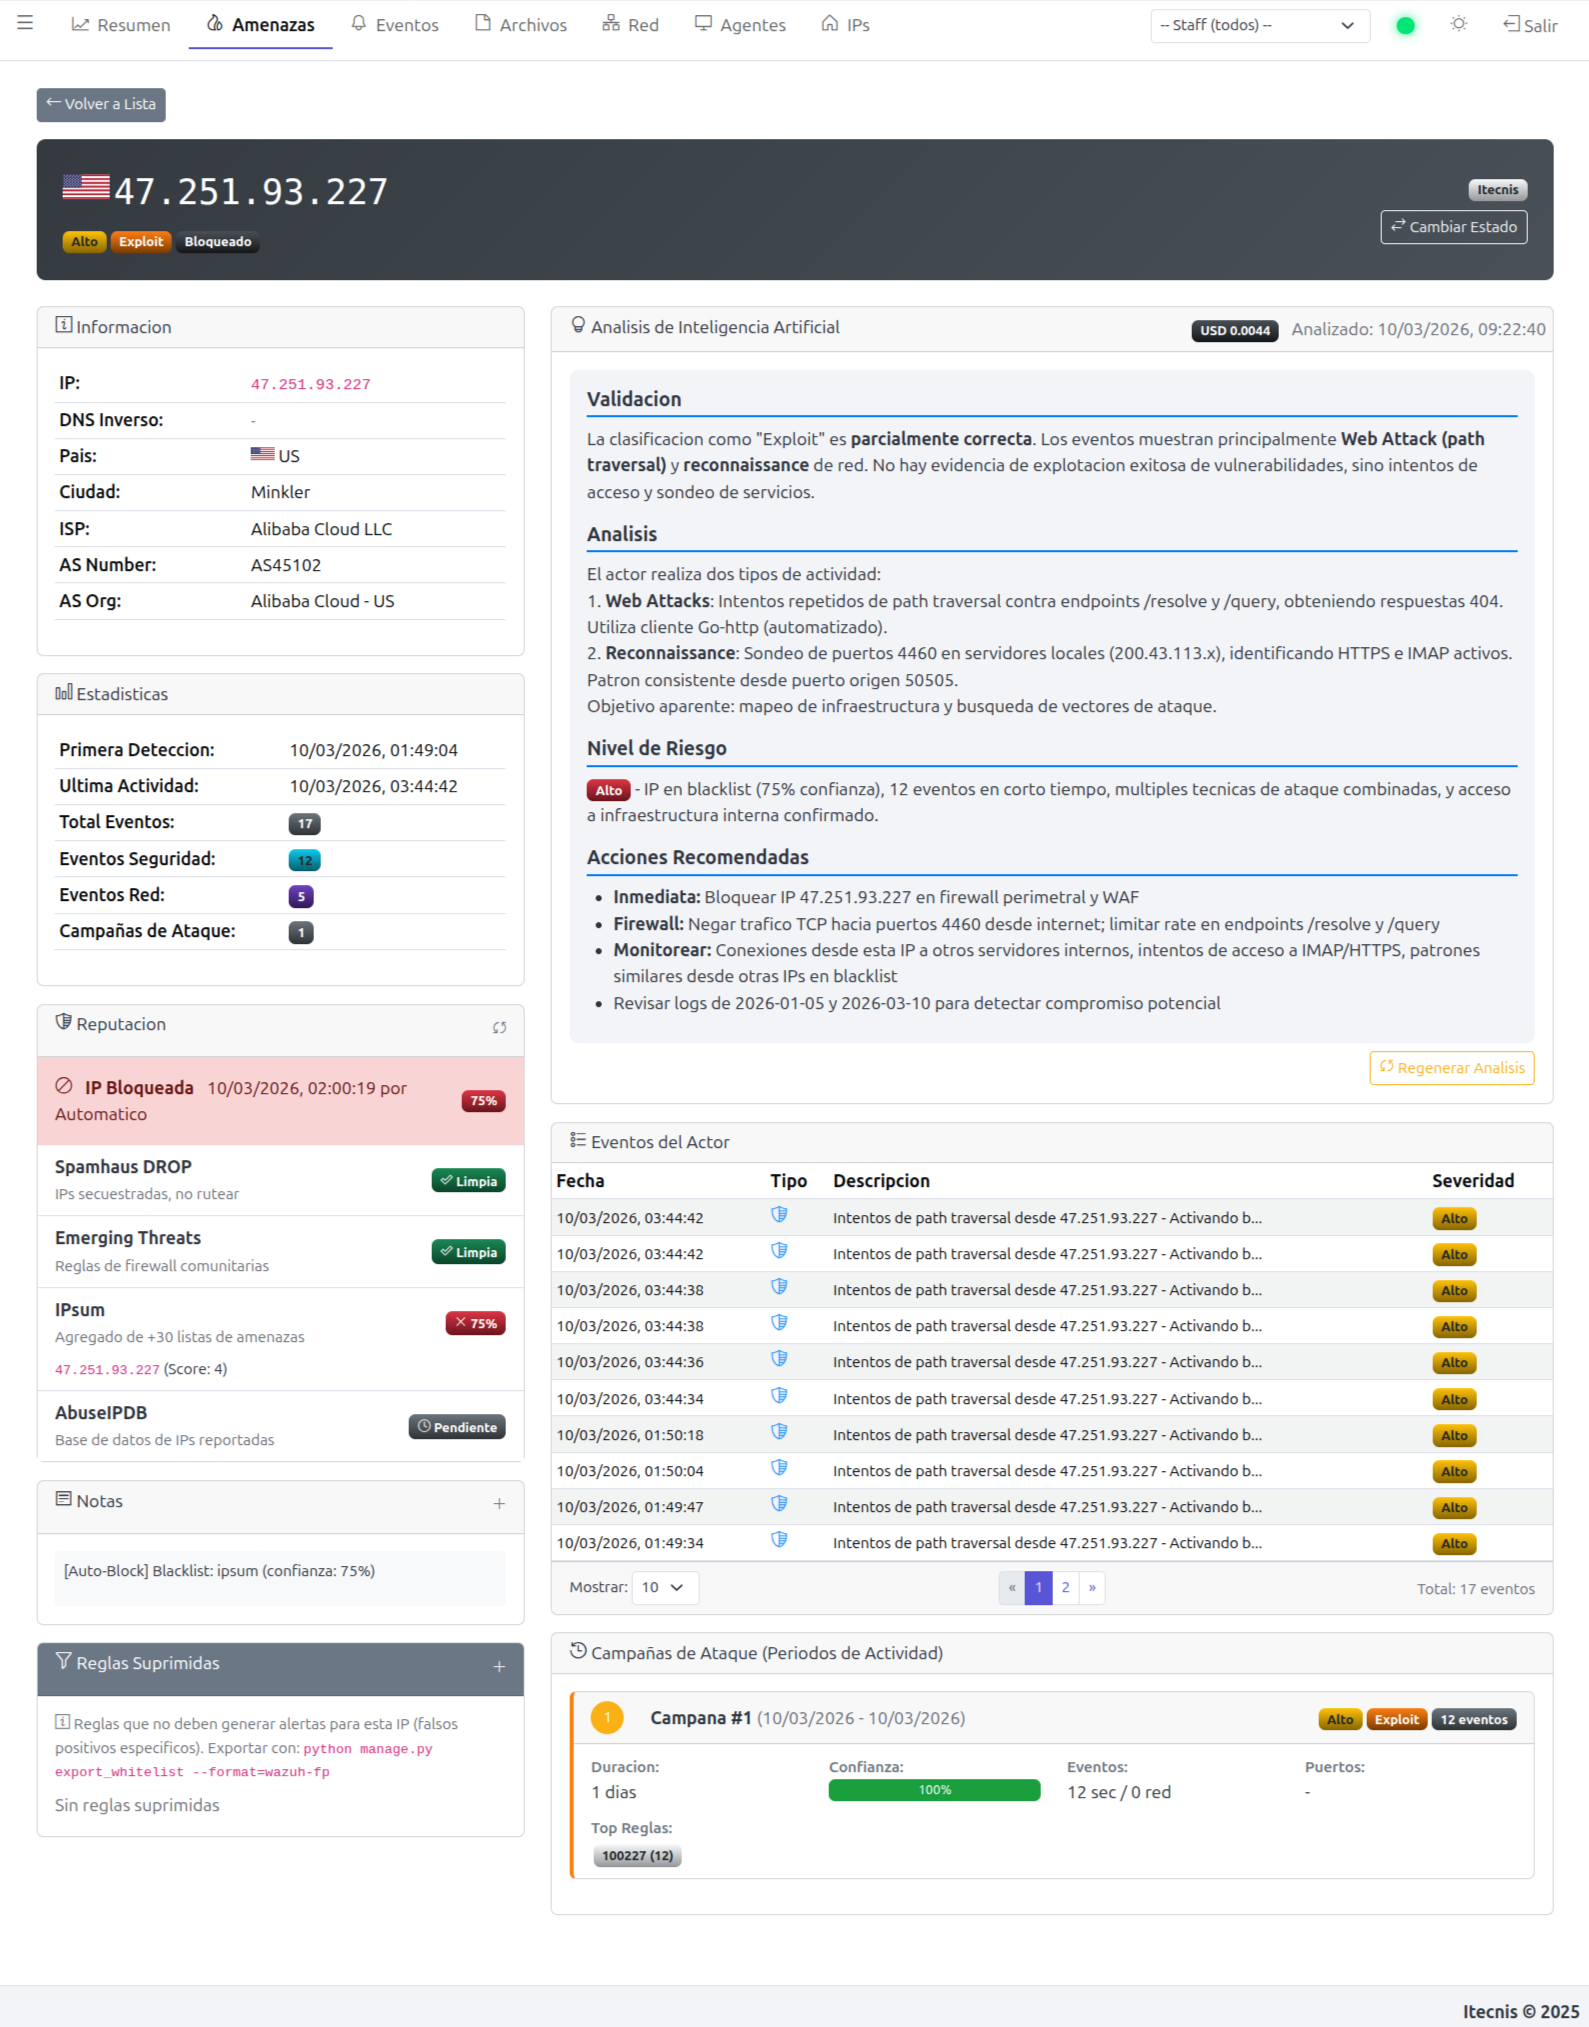This screenshot has width=1589, height=2027.
Task: Click the 100% confidence progress bar
Action: click(934, 1790)
